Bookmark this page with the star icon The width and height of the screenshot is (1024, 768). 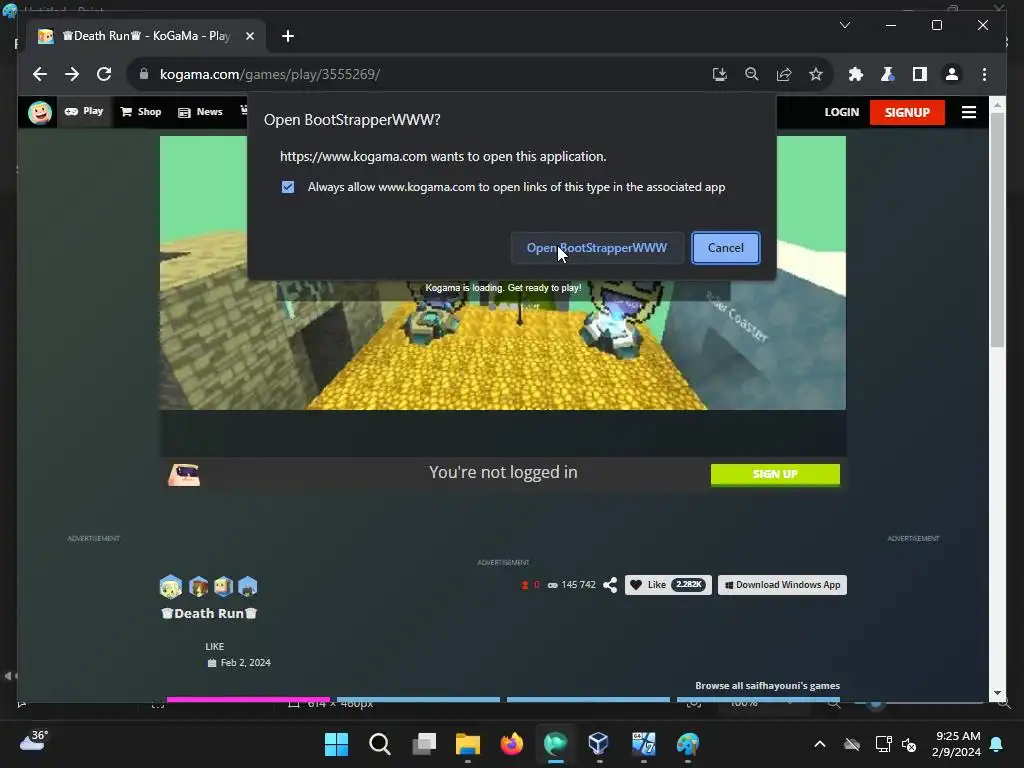[x=816, y=74]
